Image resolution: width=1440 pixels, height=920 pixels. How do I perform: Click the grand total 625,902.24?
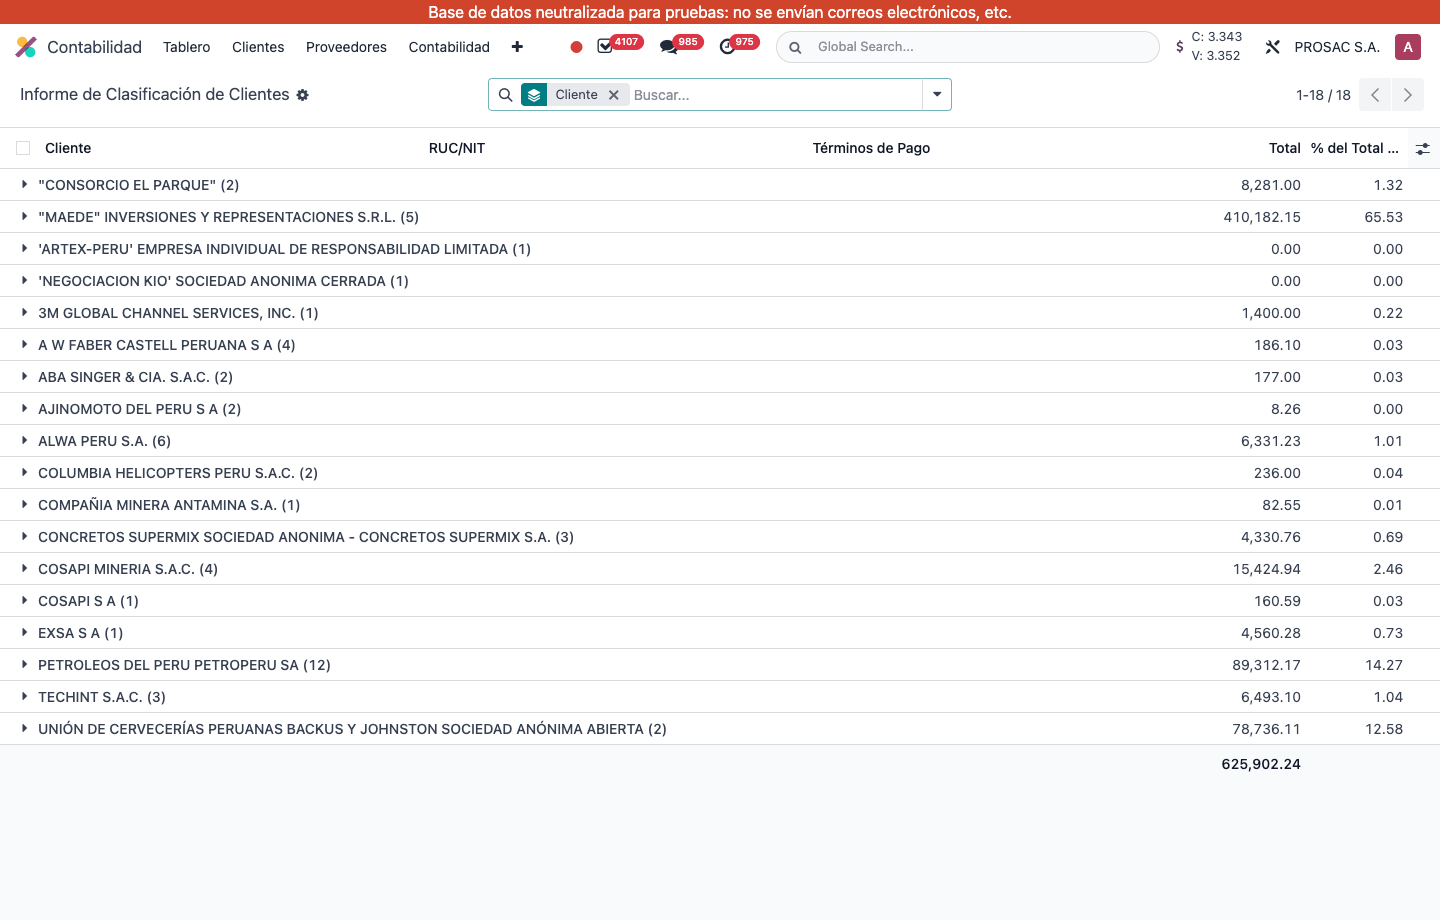coord(1261,764)
